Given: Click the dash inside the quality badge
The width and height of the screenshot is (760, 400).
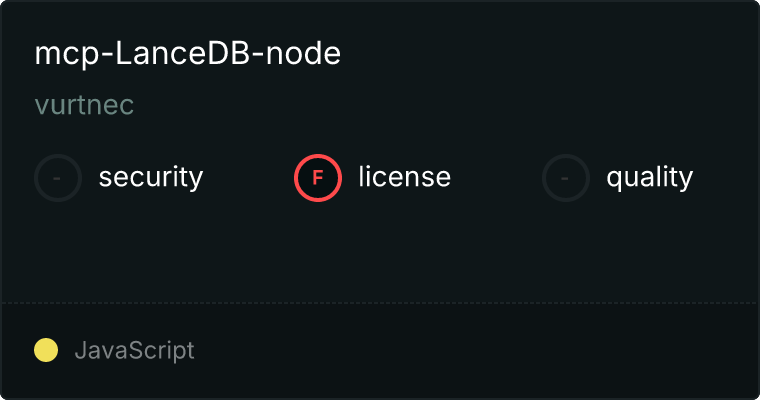Looking at the screenshot, I should tap(565, 178).
